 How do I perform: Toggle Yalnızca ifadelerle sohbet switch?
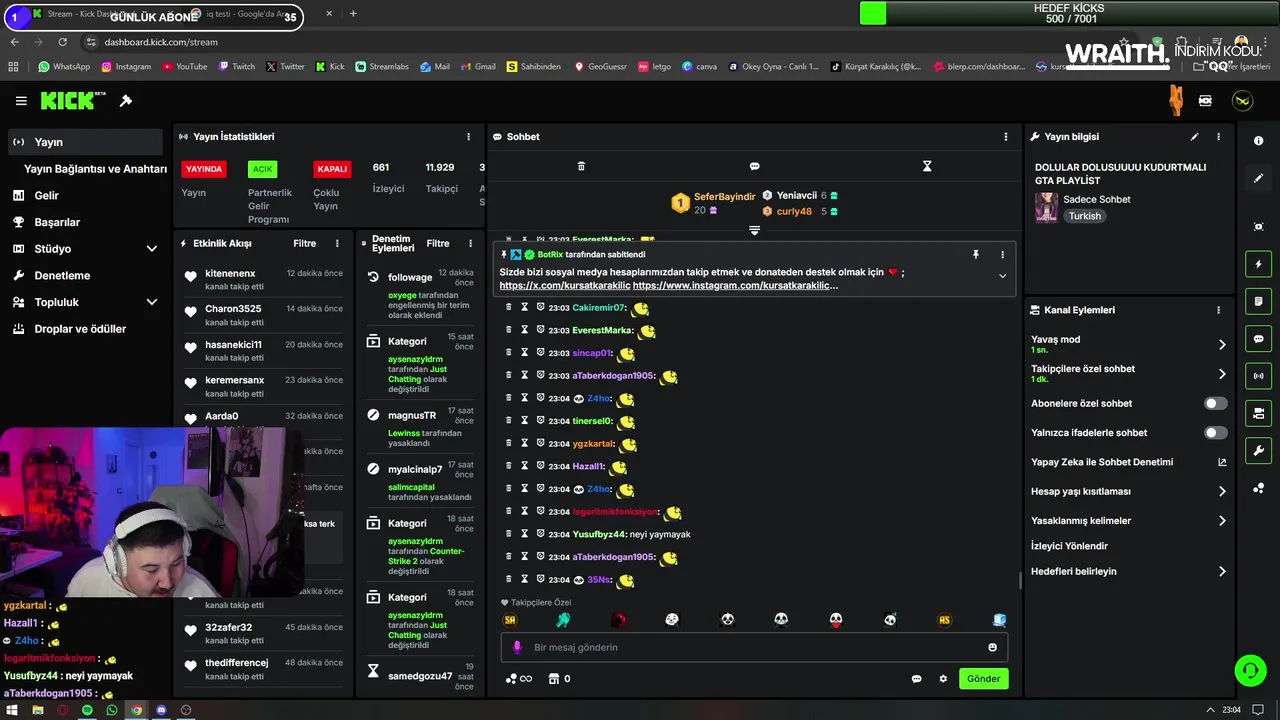pyautogui.click(x=1215, y=433)
